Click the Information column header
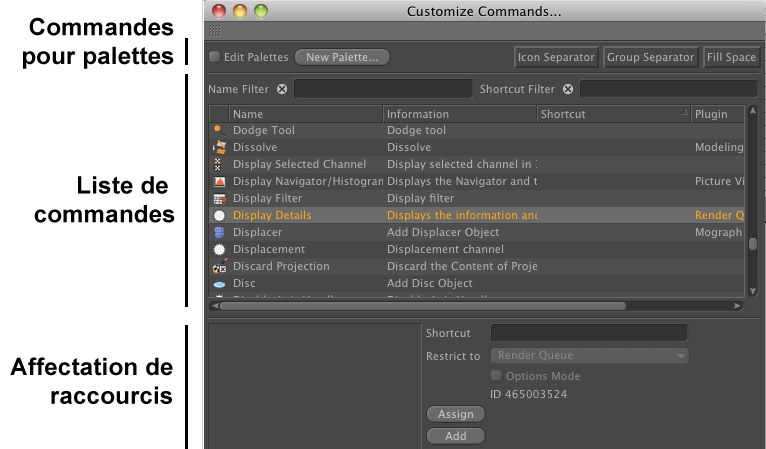This screenshot has width=766, height=449. [x=459, y=114]
